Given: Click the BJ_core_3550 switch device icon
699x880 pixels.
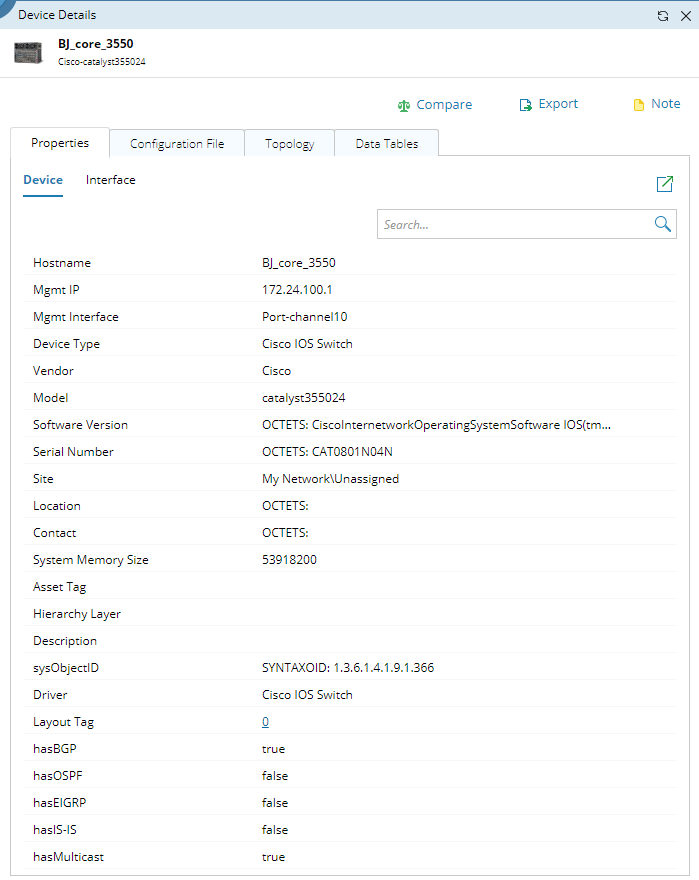Looking at the screenshot, I should (x=28, y=52).
